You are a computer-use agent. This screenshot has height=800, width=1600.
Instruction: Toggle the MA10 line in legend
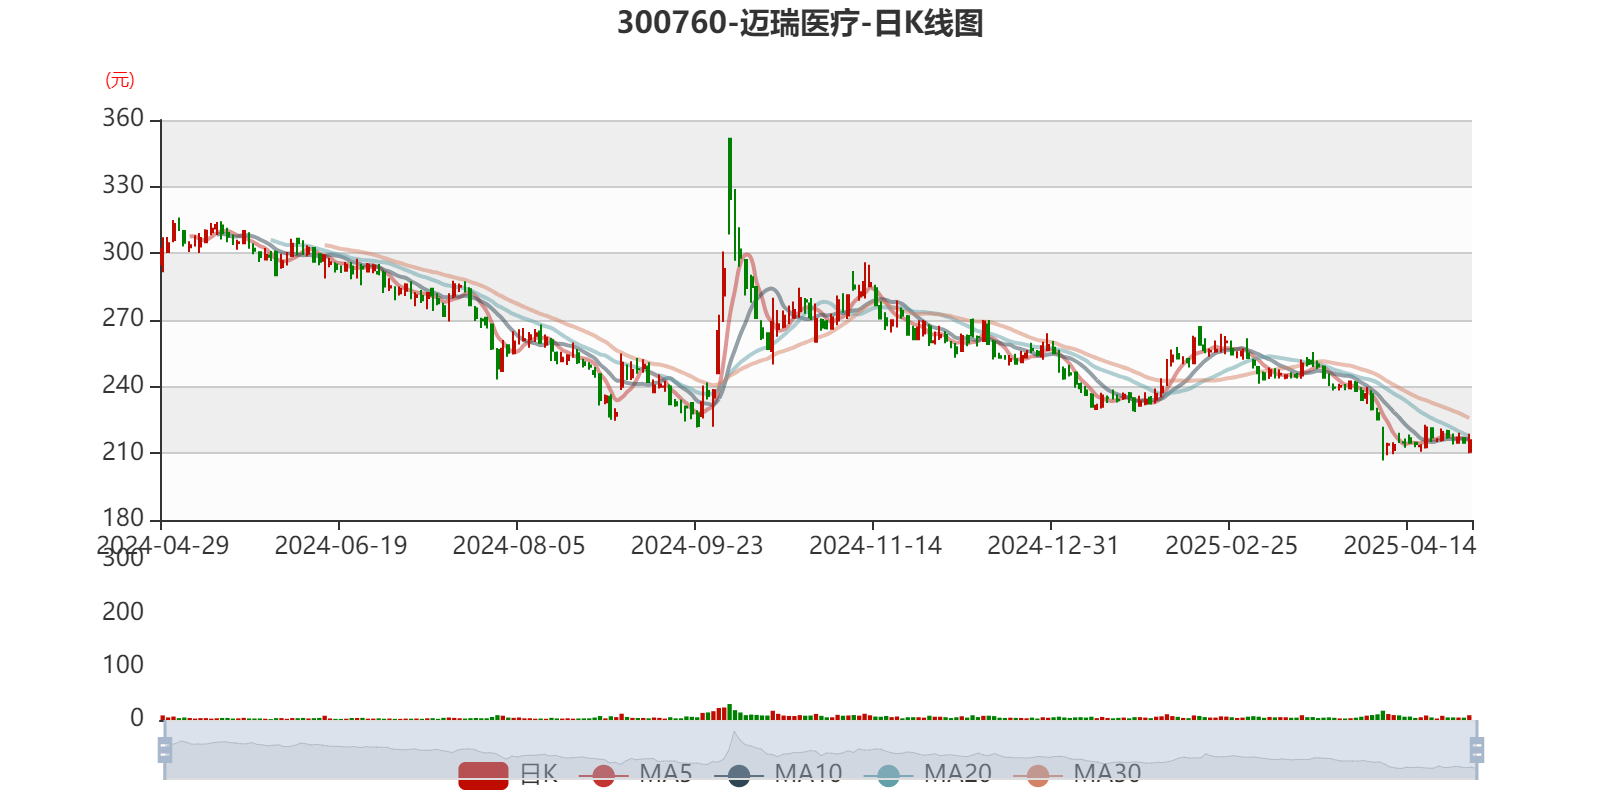779,774
